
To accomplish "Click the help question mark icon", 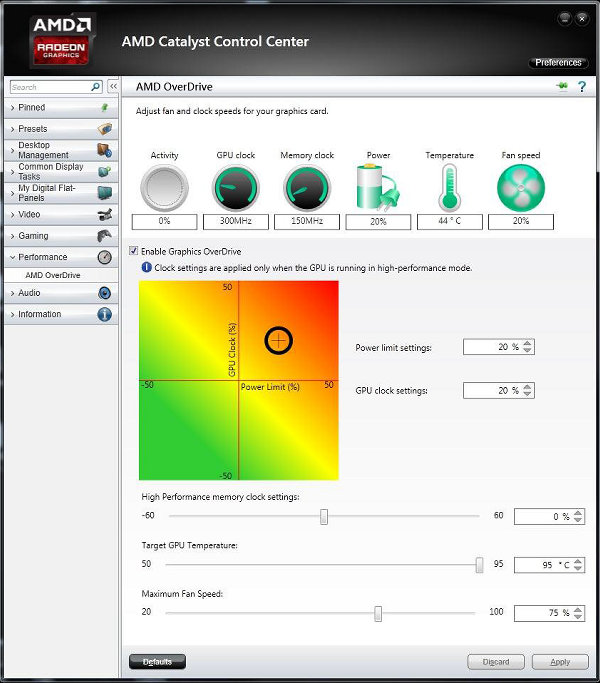I will [x=581, y=87].
